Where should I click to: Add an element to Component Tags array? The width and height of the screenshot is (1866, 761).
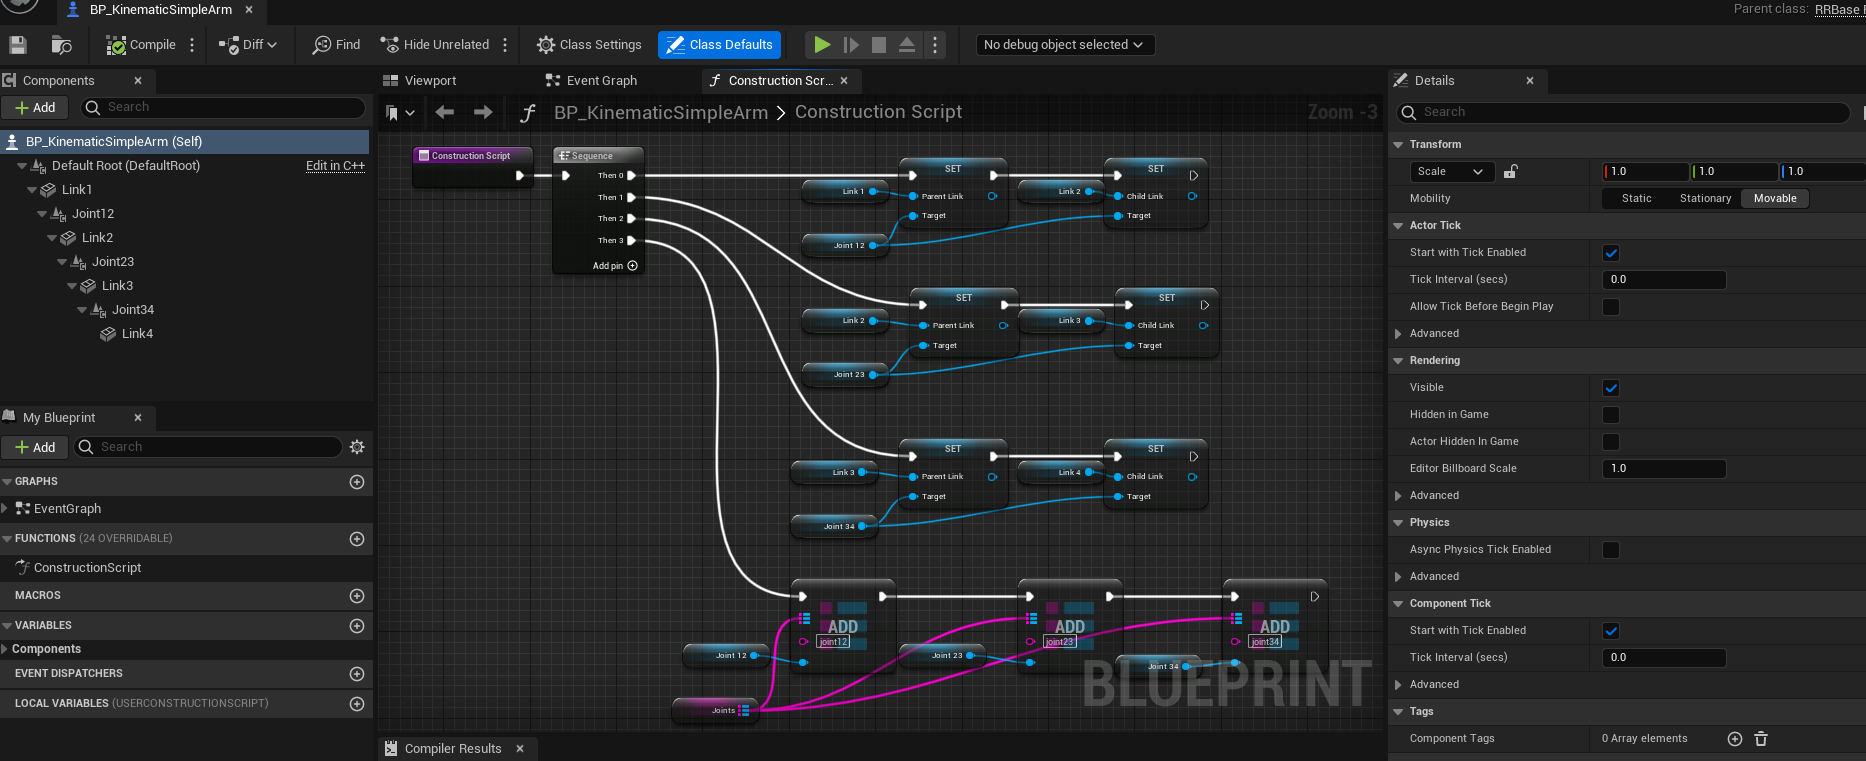(x=1735, y=739)
